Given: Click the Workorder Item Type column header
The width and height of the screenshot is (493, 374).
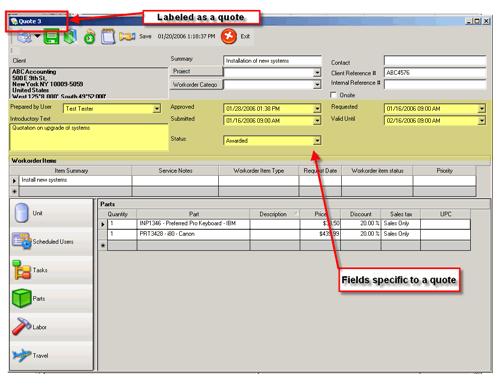Looking at the screenshot, I should 259,171.
